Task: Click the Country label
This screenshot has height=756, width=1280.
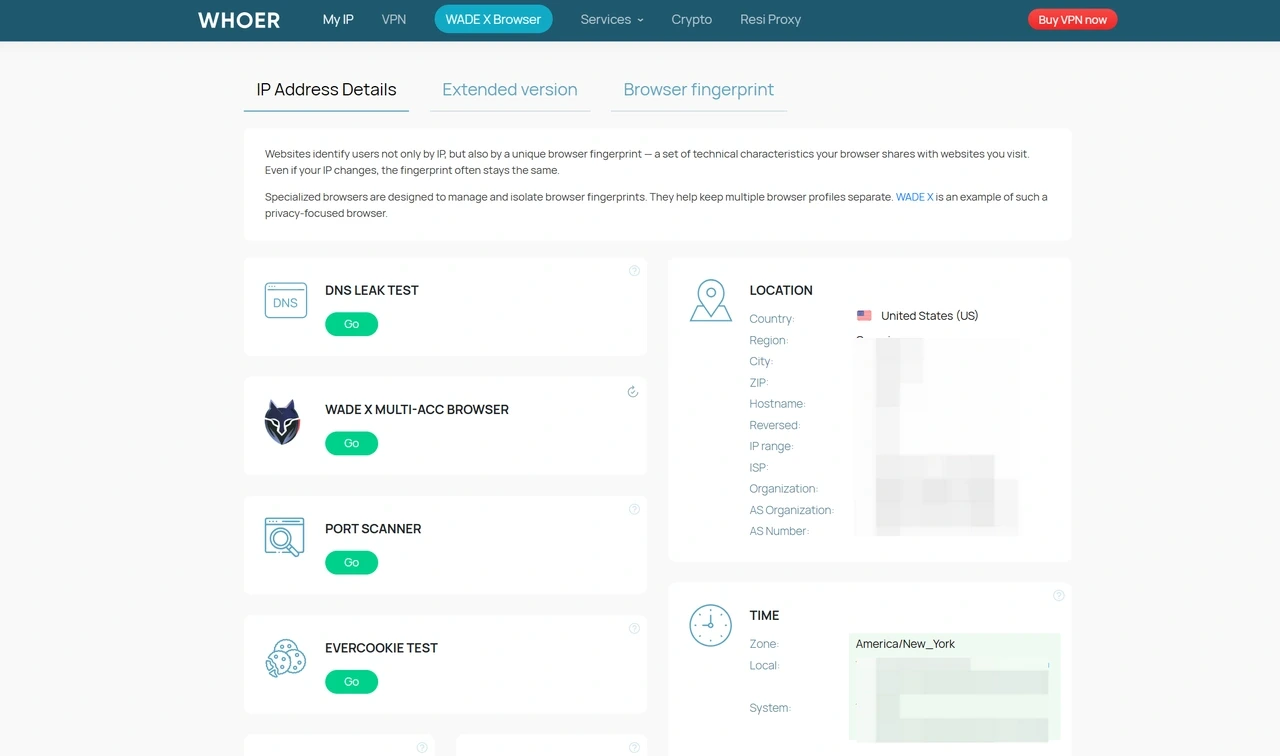Action: (x=772, y=319)
